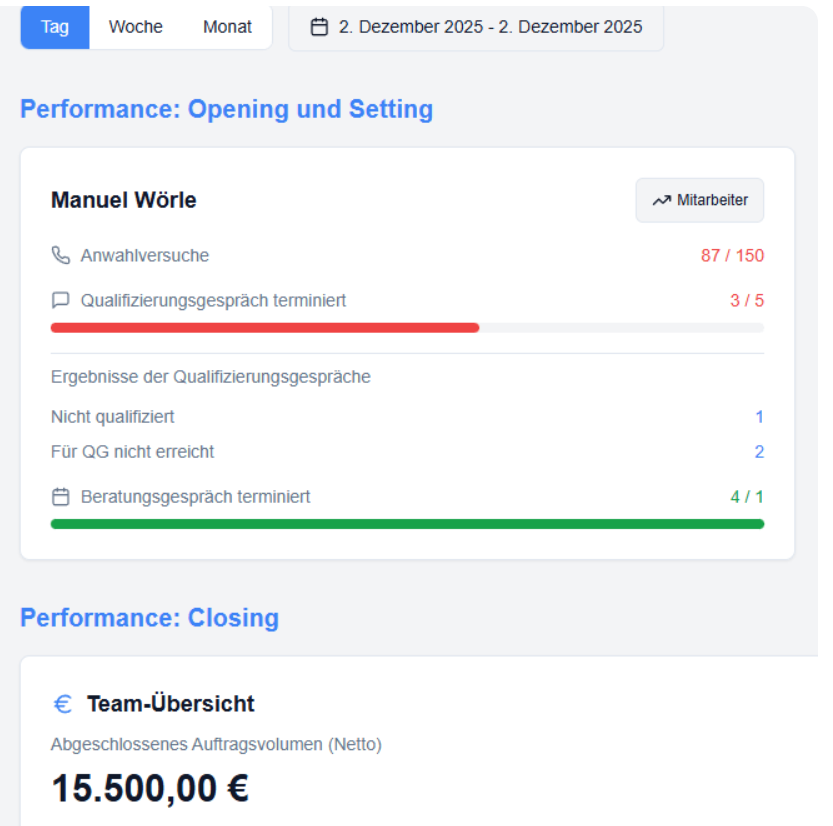Click the Beratungsgespräch terminiert label
833x826 pixels.
(195, 497)
